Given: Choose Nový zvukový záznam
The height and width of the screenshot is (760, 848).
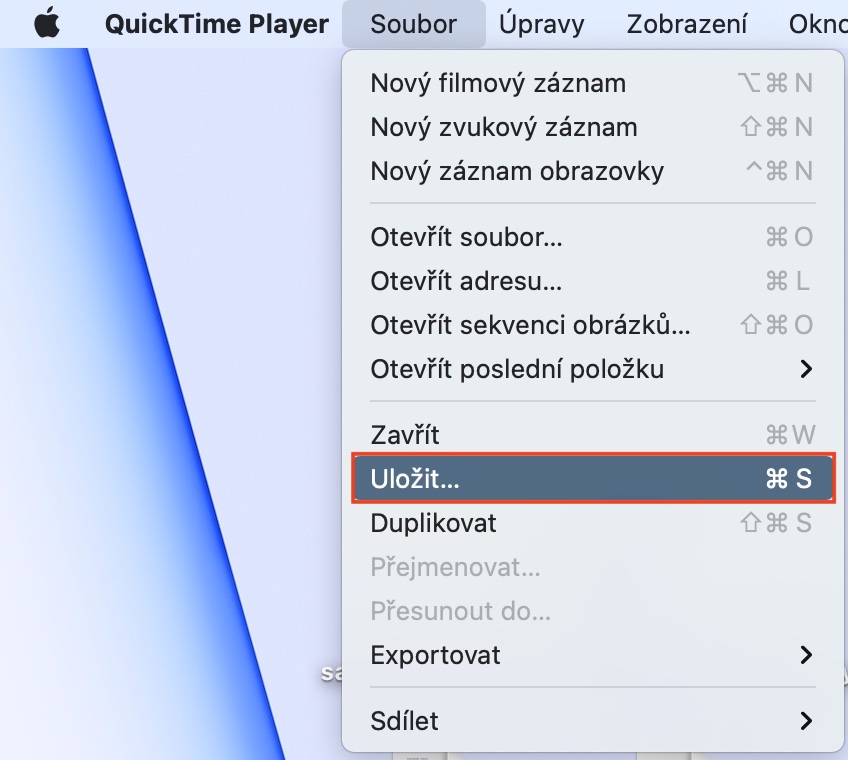Looking at the screenshot, I should 593,128.
